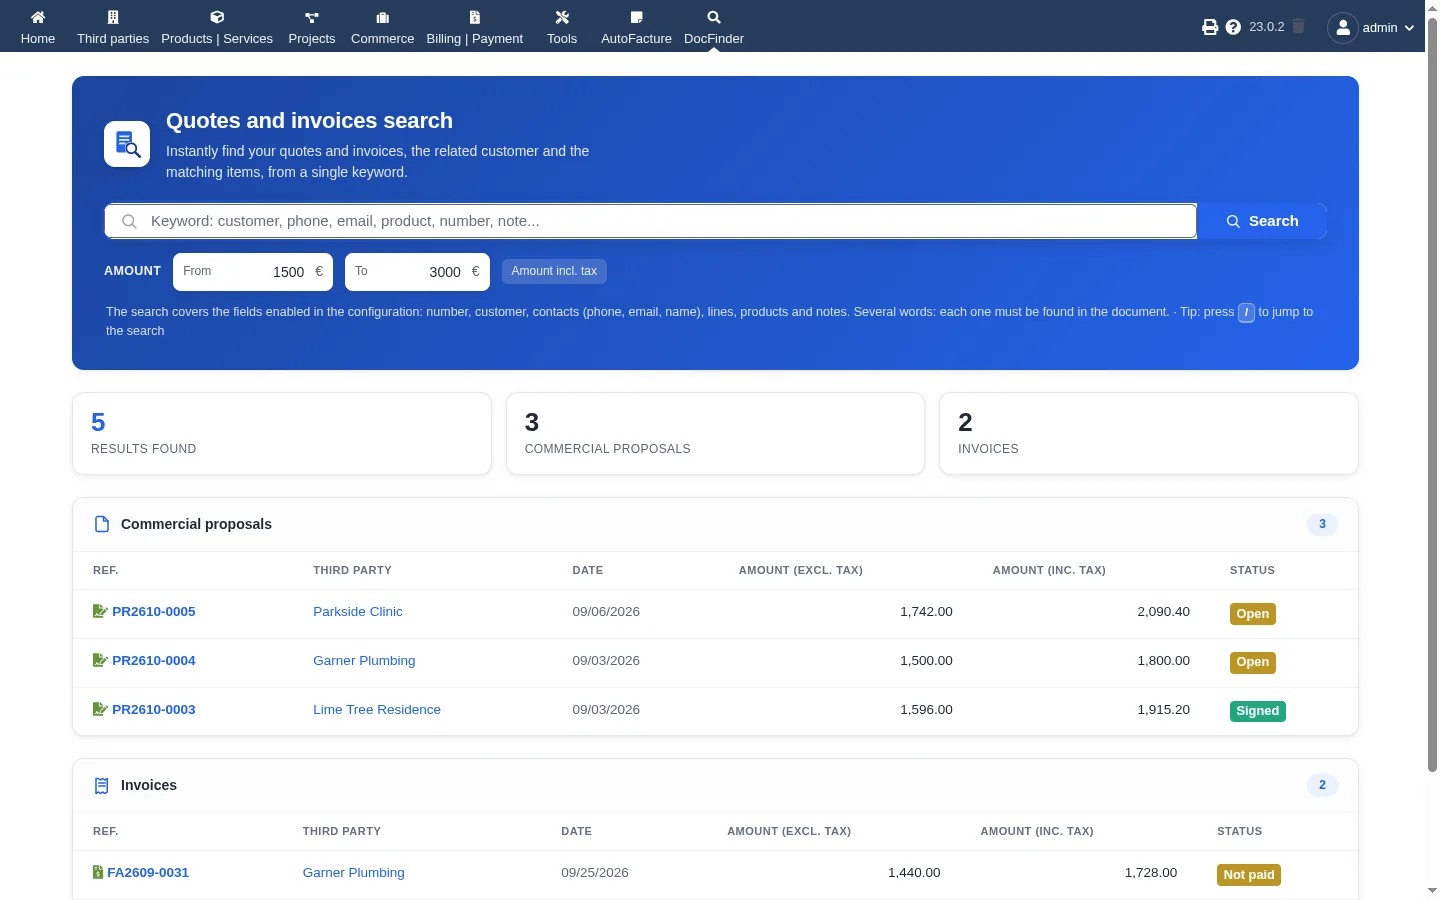1440x900 pixels.
Task: Open the help question mark icon
Action: 1233,27
